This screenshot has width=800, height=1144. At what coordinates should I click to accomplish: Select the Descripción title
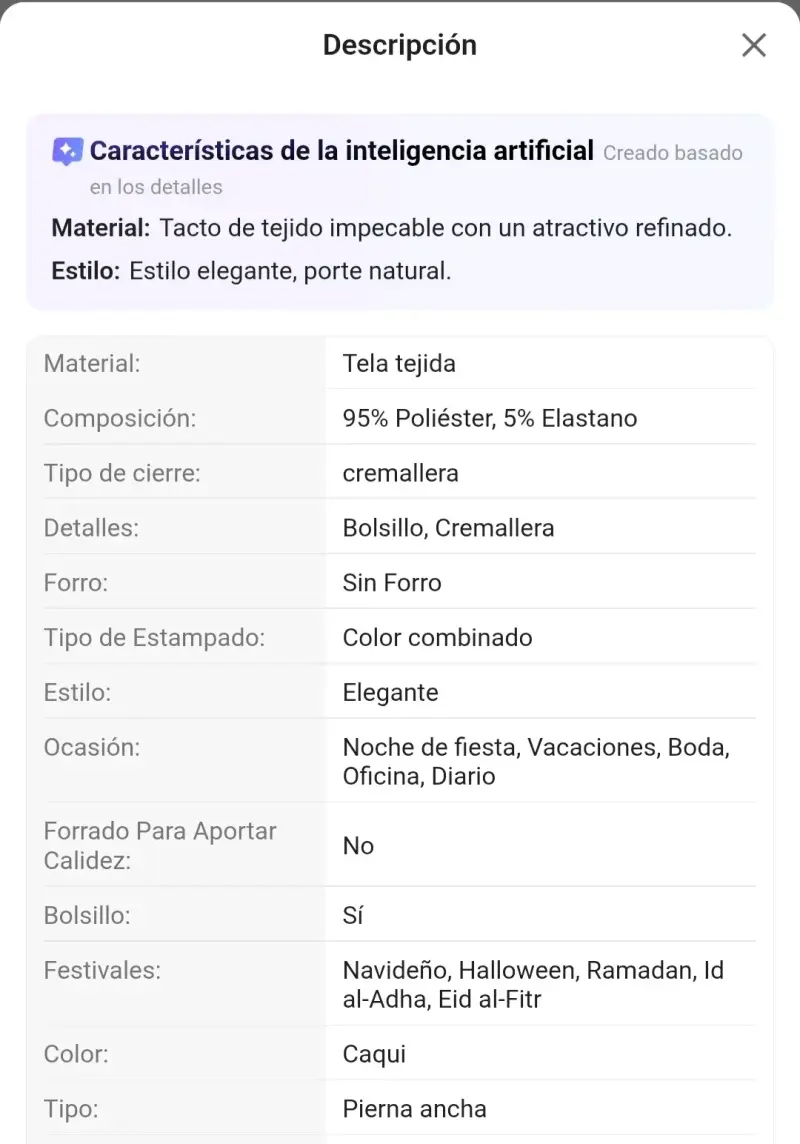click(400, 45)
